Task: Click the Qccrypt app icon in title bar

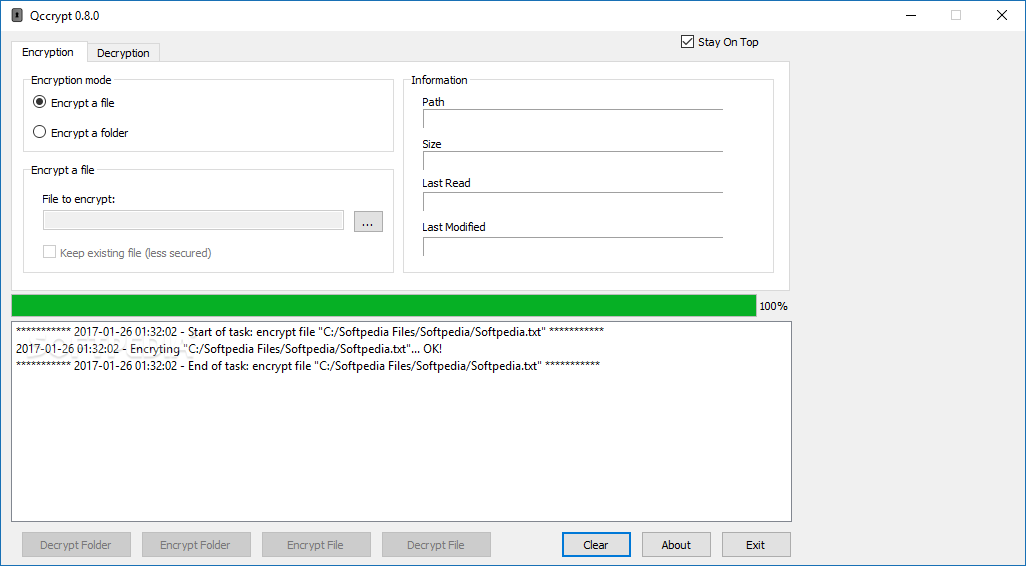Action: [x=16, y=15]
